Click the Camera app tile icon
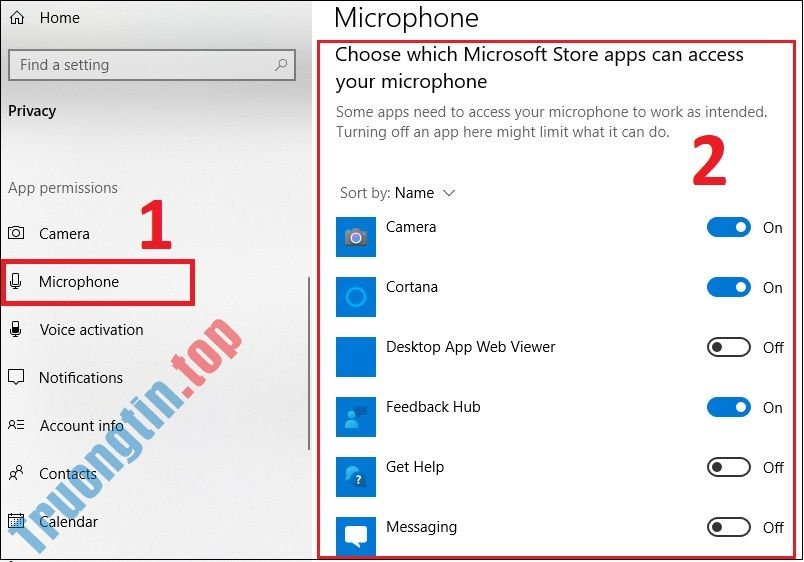Viewport: 804px width, 562px height. [x=356, y=237]
